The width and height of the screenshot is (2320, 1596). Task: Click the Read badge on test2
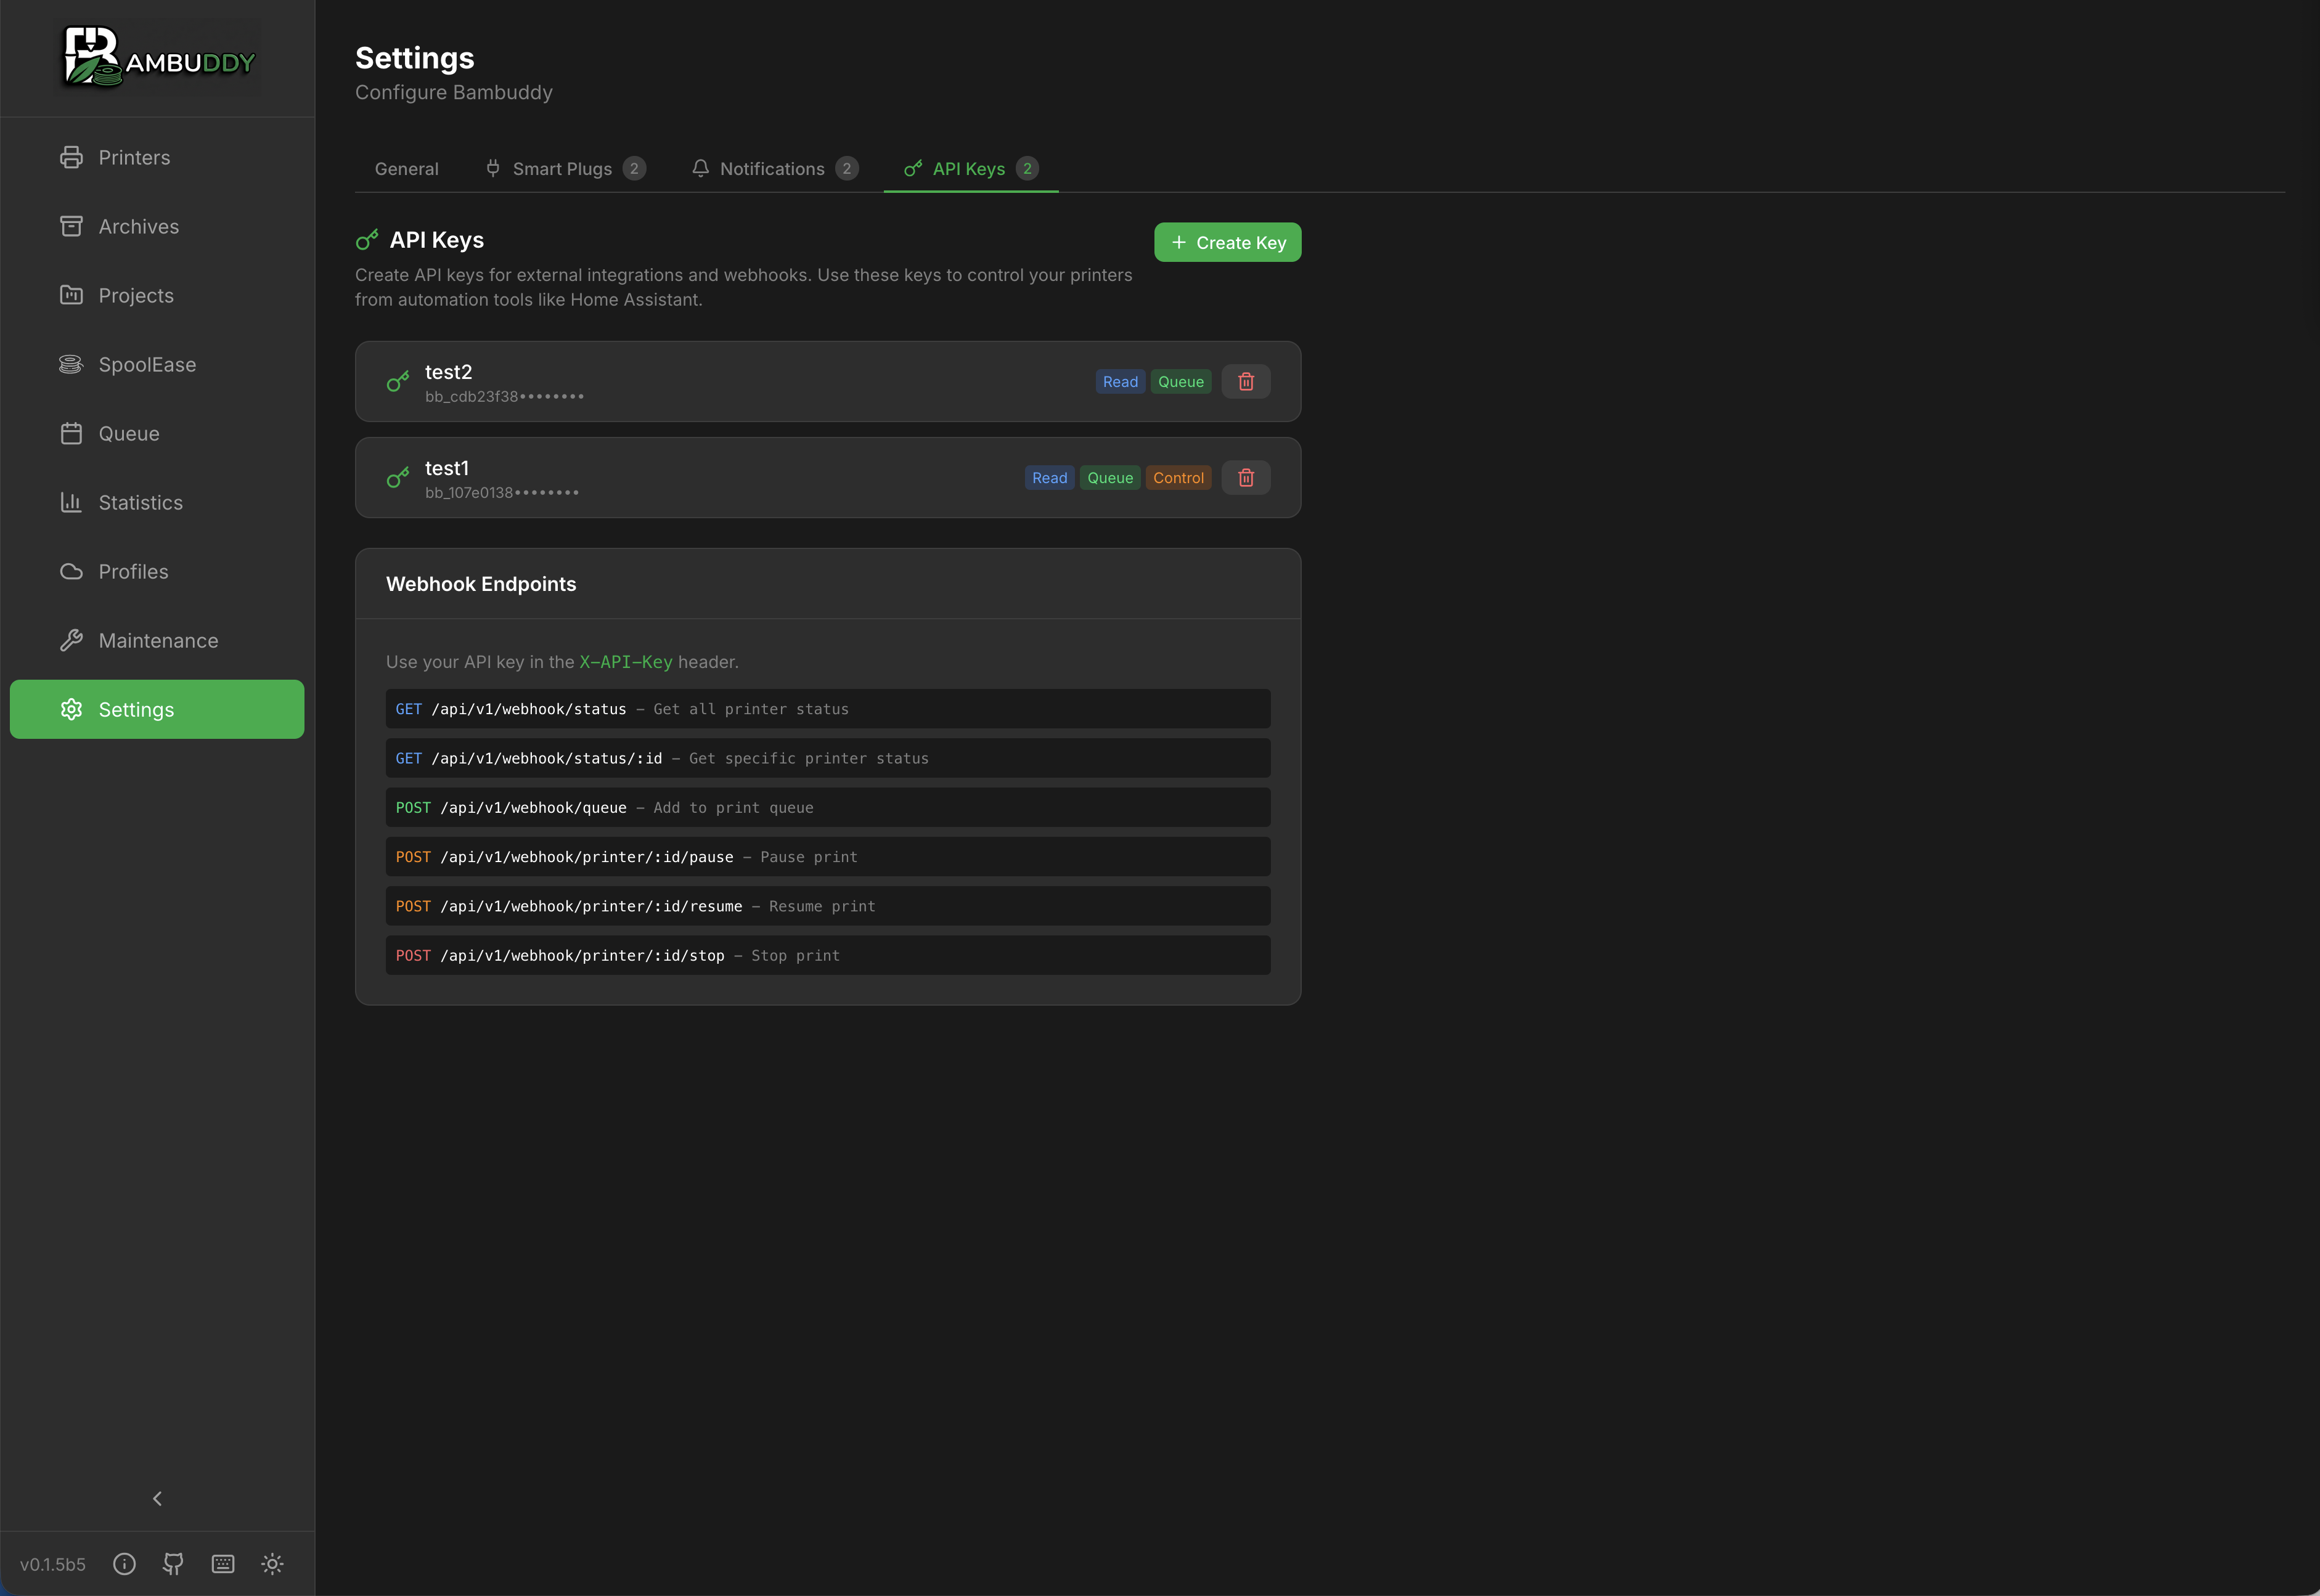click(1120, 381)
